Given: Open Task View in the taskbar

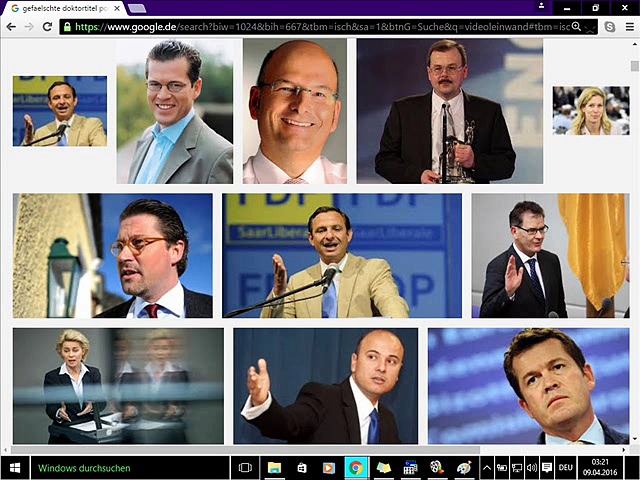Looking at the screenshot, I should pyautogui.click(x=245, y=467).
